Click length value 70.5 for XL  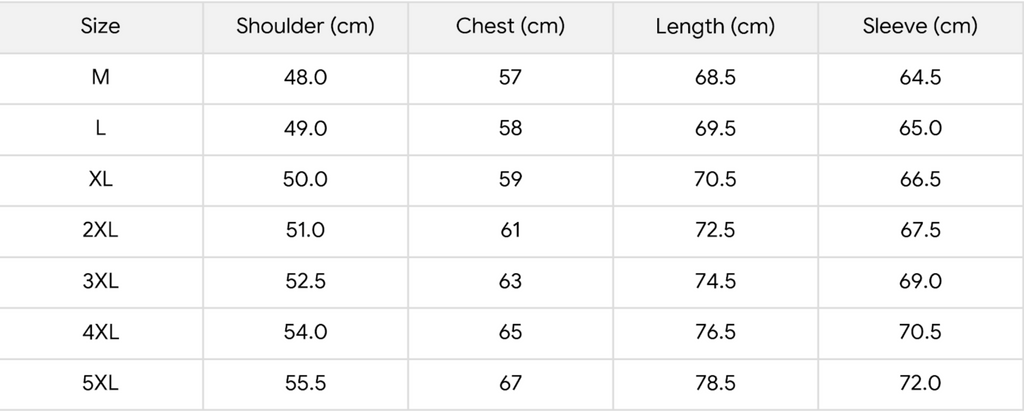point(715,180)
